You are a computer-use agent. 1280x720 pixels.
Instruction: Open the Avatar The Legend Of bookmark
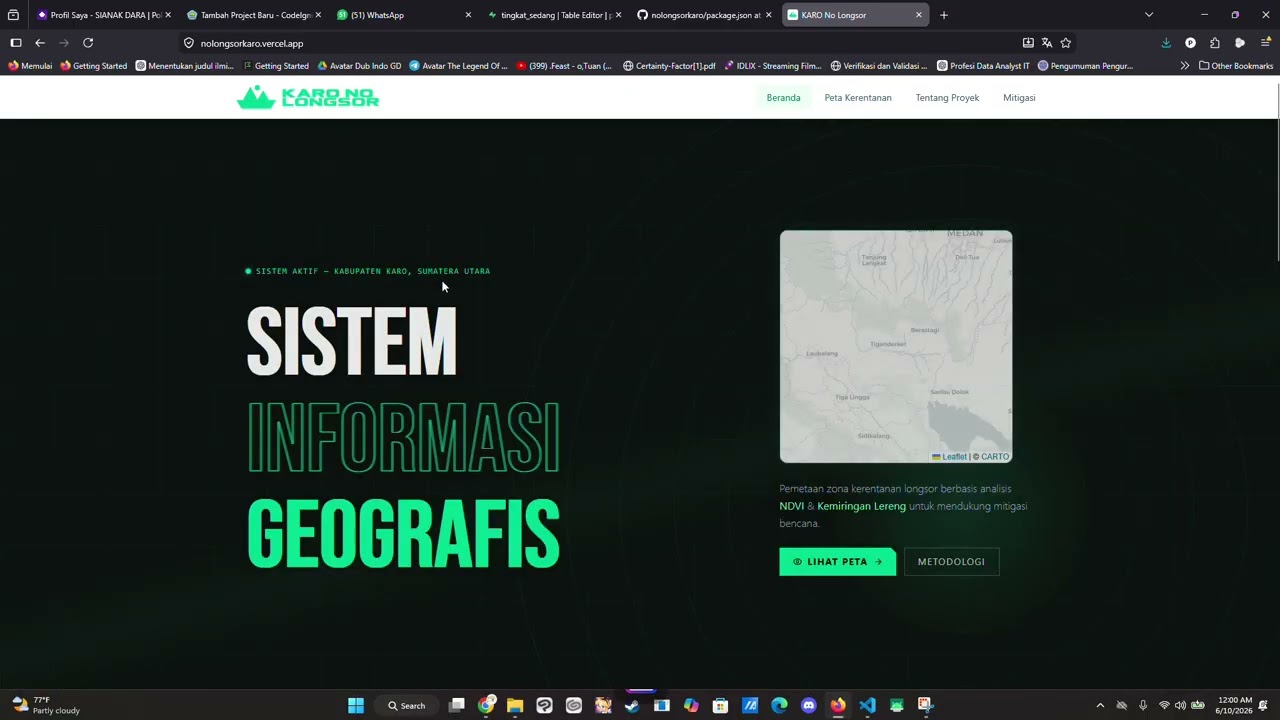[458, 66]
